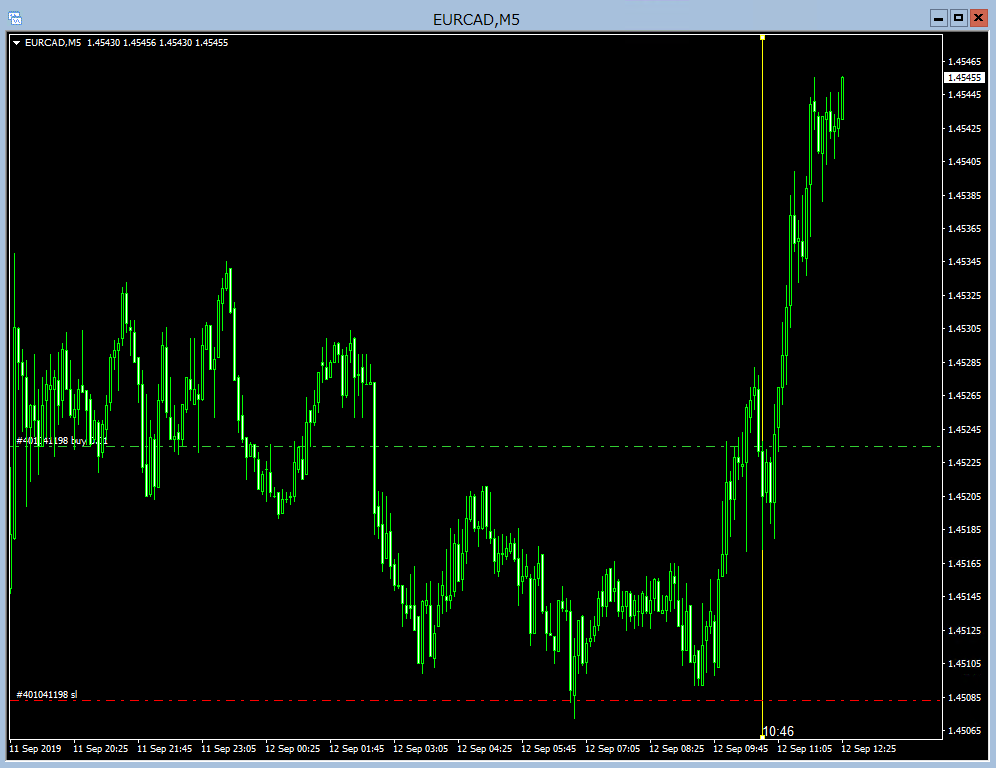Click price level 1.45305 on the scale
996x768 pixels.
coord(964,328)
